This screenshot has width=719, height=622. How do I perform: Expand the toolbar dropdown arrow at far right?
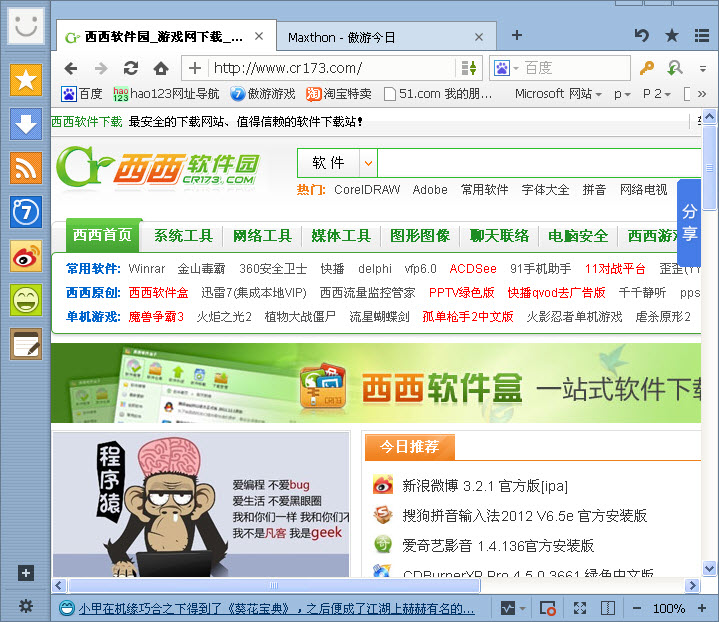702,69
